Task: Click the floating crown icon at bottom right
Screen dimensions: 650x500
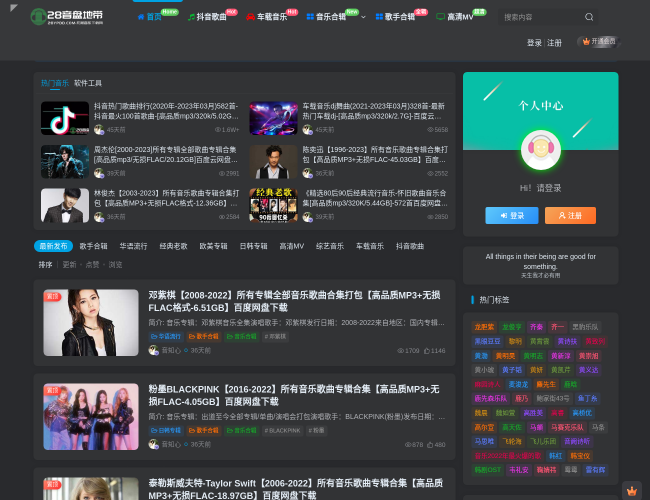Action: coord(631,490)
